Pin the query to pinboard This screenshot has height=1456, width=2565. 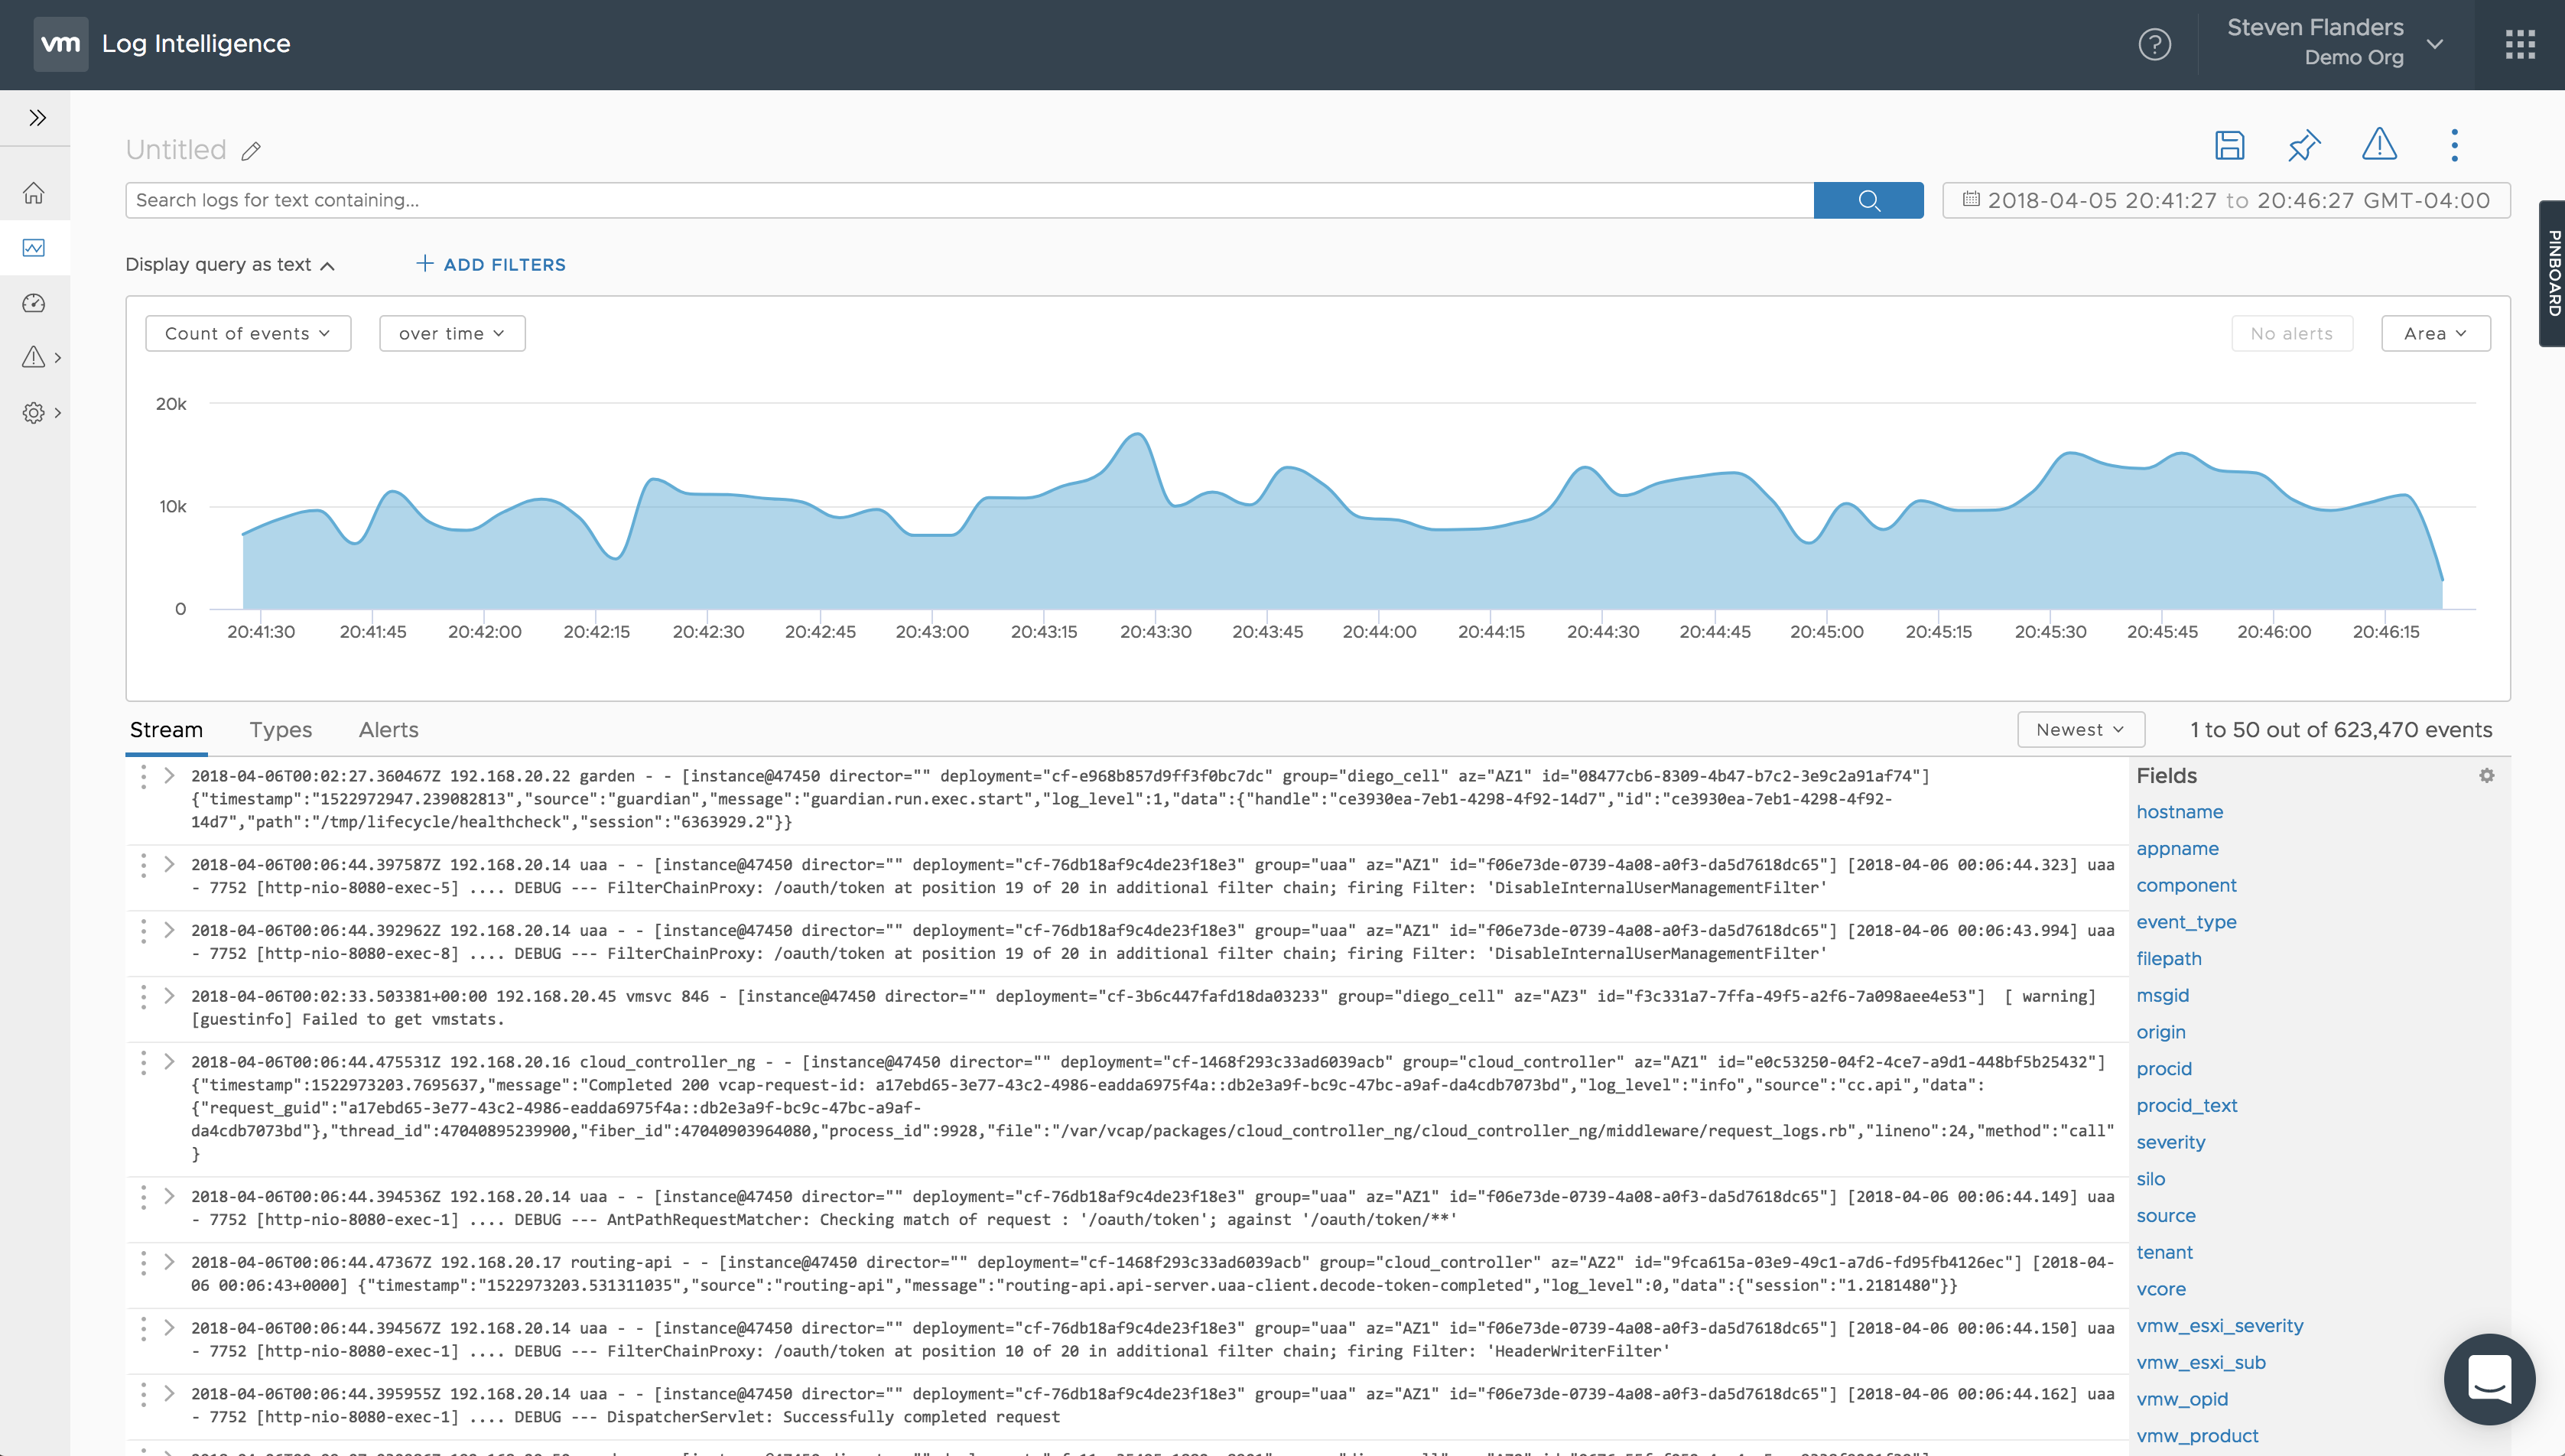[2304, 146]
